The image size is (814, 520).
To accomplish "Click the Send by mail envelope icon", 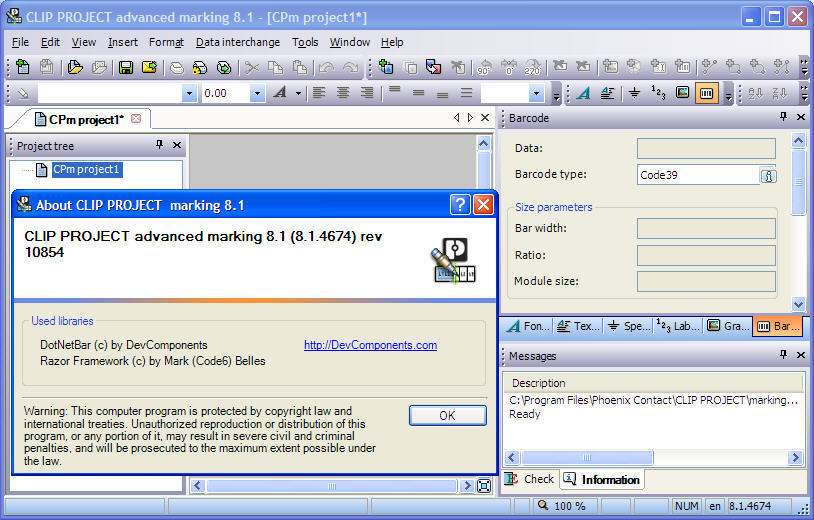I will pos(150,67).
